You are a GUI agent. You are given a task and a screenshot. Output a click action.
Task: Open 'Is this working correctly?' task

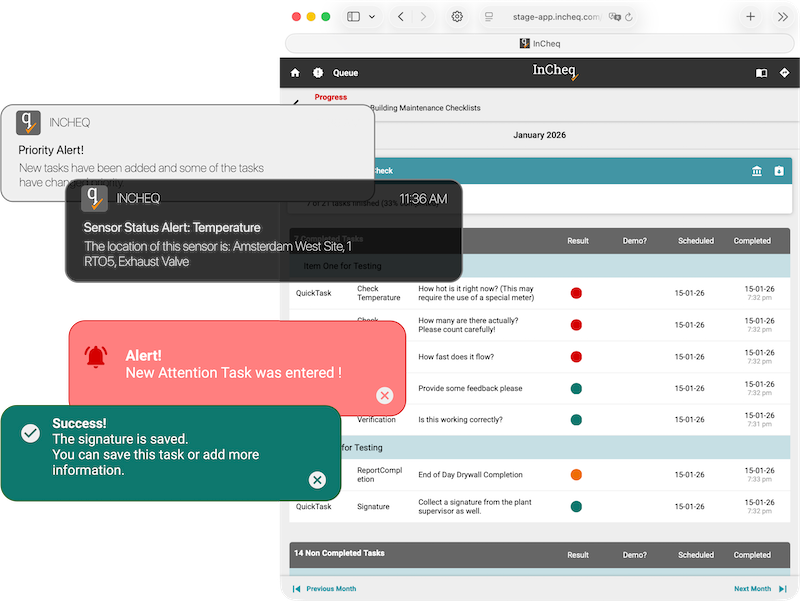pyautogui.click(x=460, y=419)
